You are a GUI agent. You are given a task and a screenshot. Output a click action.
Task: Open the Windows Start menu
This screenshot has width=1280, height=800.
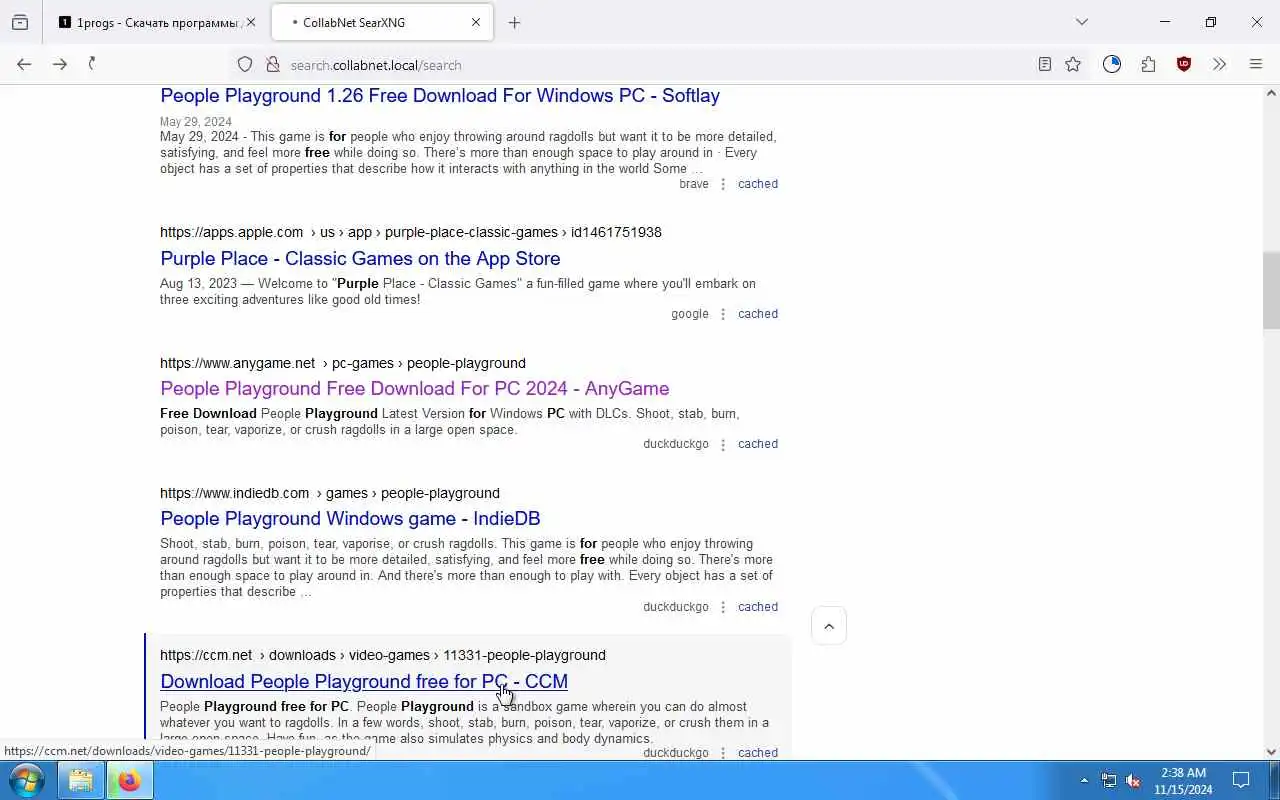pos(26,780)
